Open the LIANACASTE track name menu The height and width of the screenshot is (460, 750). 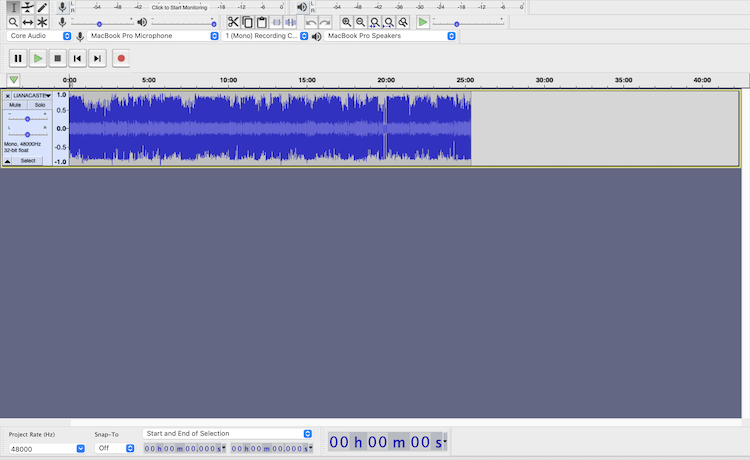click(x=32, y=95)
